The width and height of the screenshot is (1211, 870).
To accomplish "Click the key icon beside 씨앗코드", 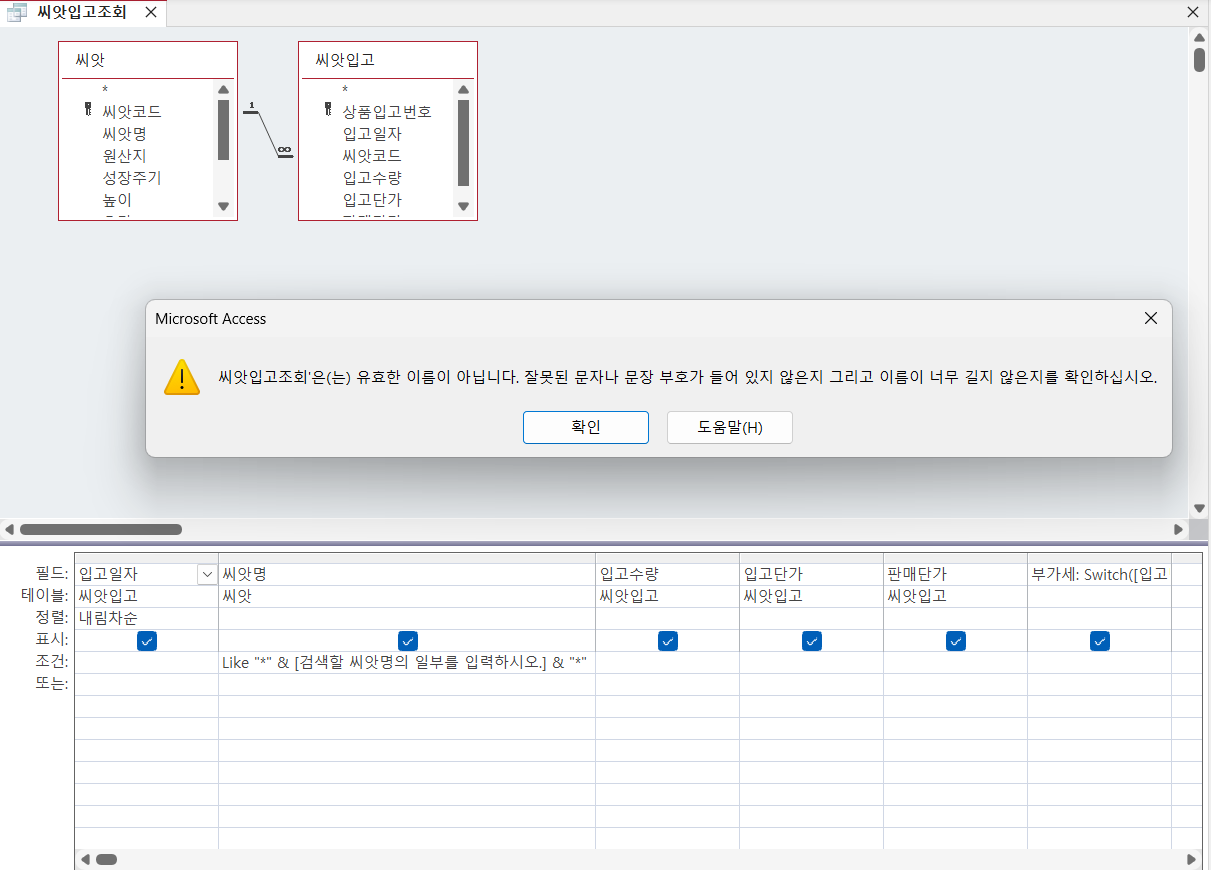I will click(88, 111).
